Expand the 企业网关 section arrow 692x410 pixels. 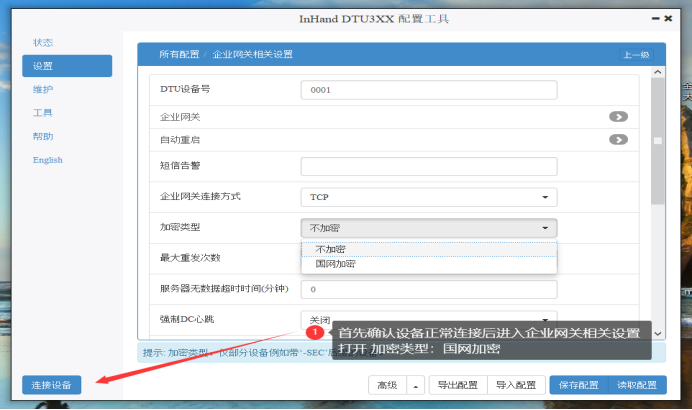pyautogui.click(x=618, y=117)
